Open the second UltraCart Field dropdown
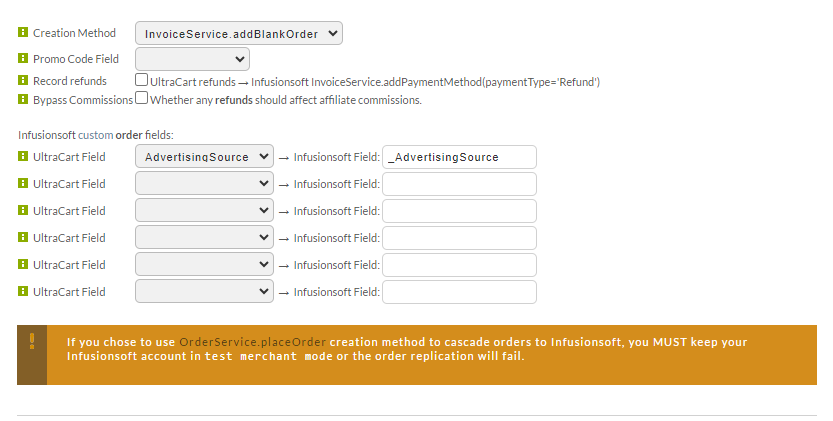Image resolution: width=833 pixels, height=421 pixels. coord(205,183)
